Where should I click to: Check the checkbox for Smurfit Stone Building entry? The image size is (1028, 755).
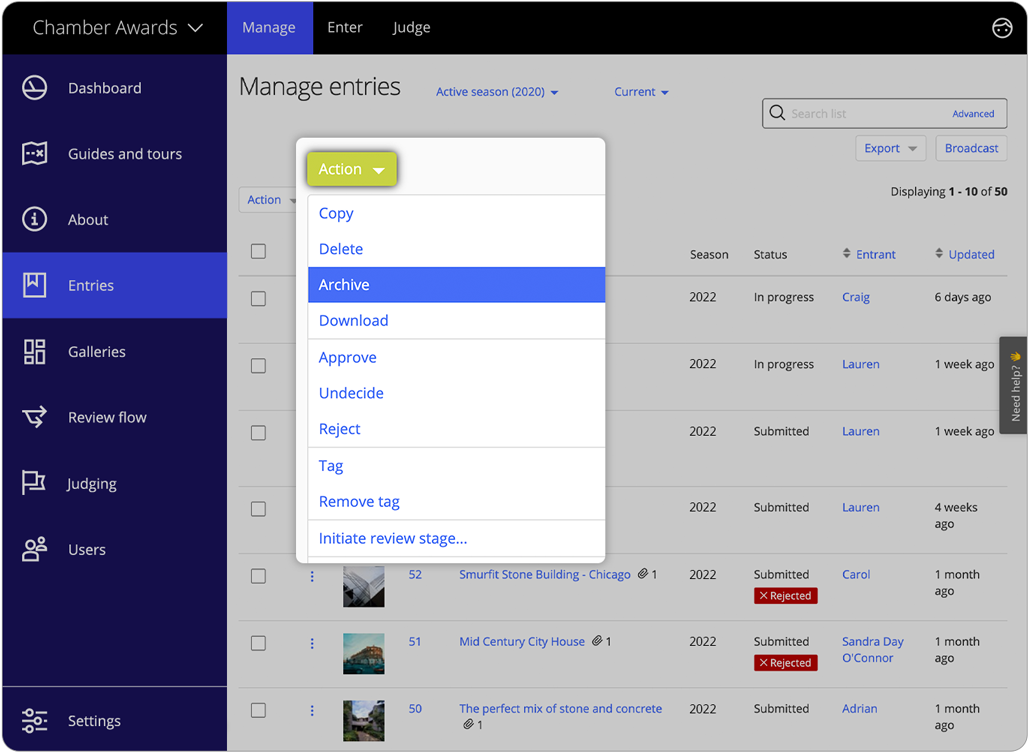pos(258,575)
